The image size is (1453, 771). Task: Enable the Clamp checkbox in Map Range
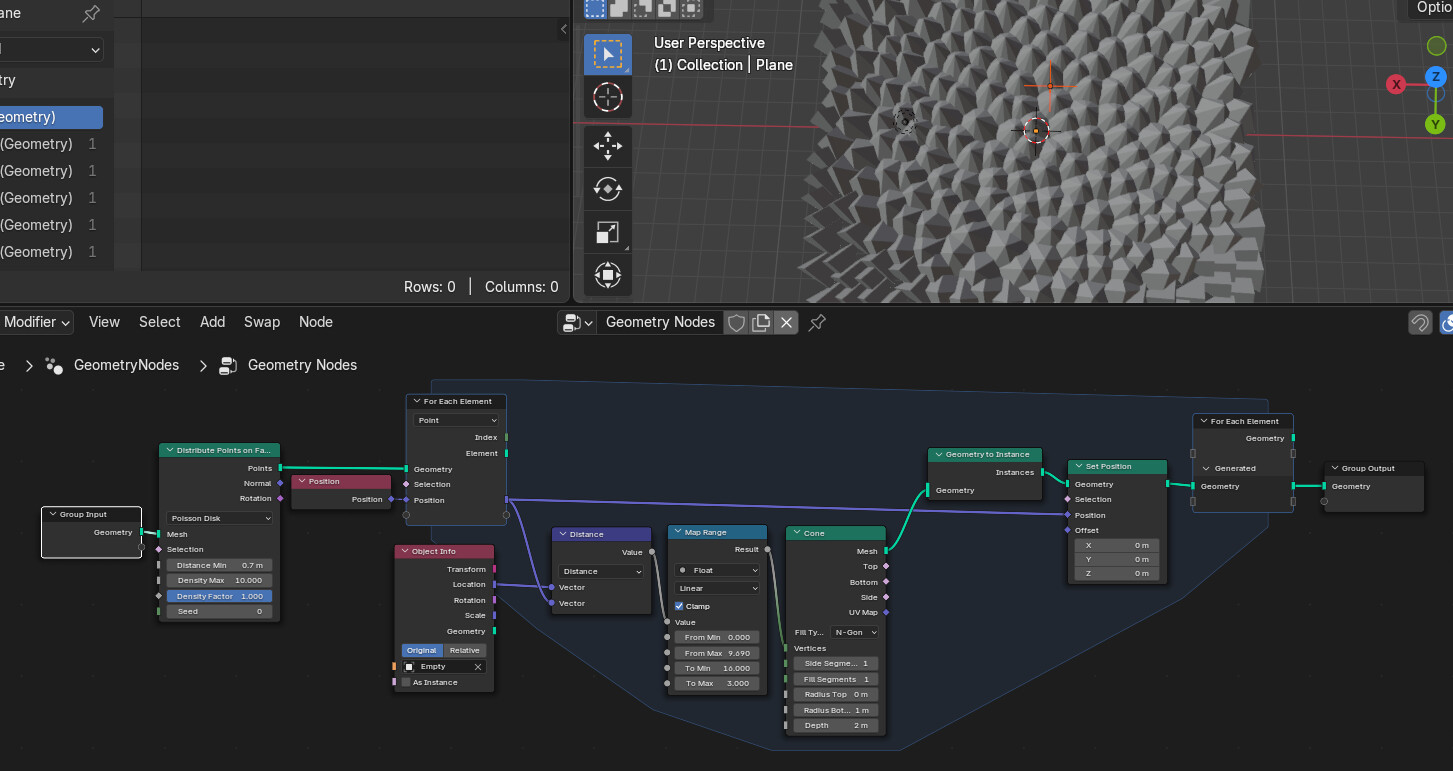pos(679,606)
